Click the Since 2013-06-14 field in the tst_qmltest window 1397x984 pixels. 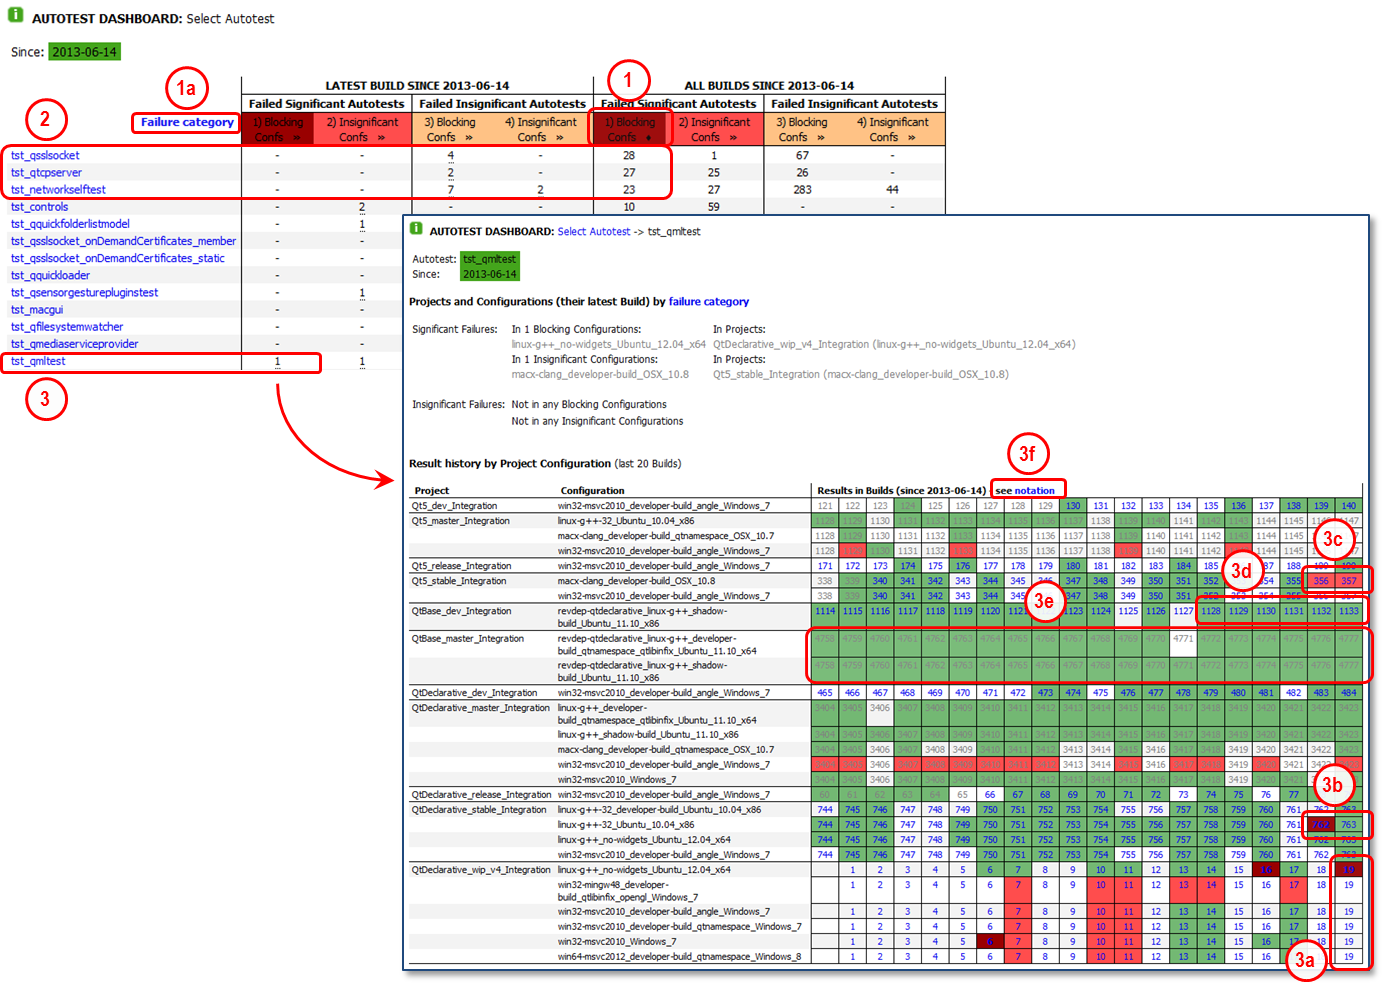[490, 274]
